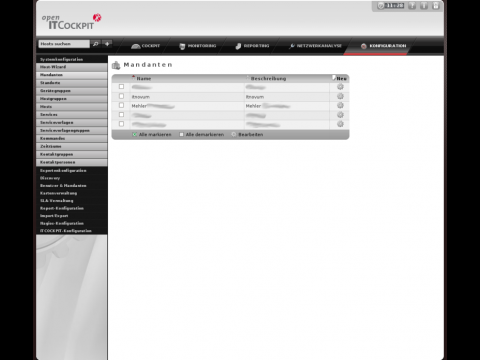
Task: Open the Monitoring main tab
Action: [198, 46]
